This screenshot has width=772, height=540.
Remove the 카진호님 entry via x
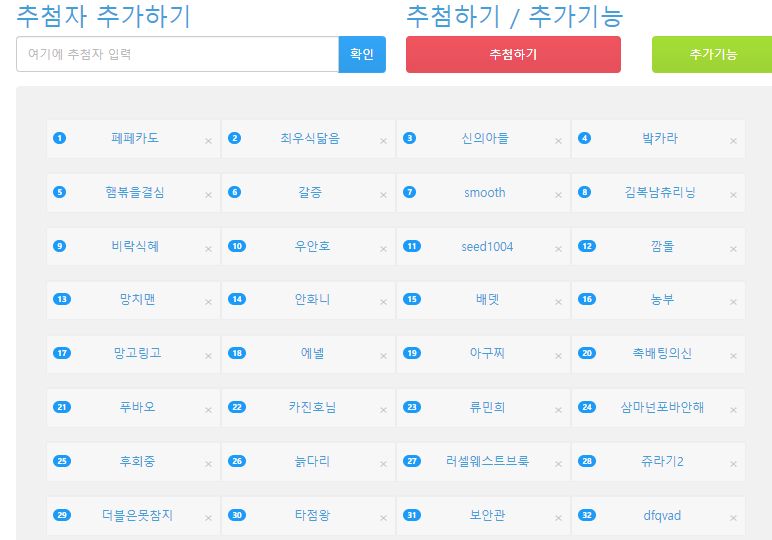click(x=383, y=410)
